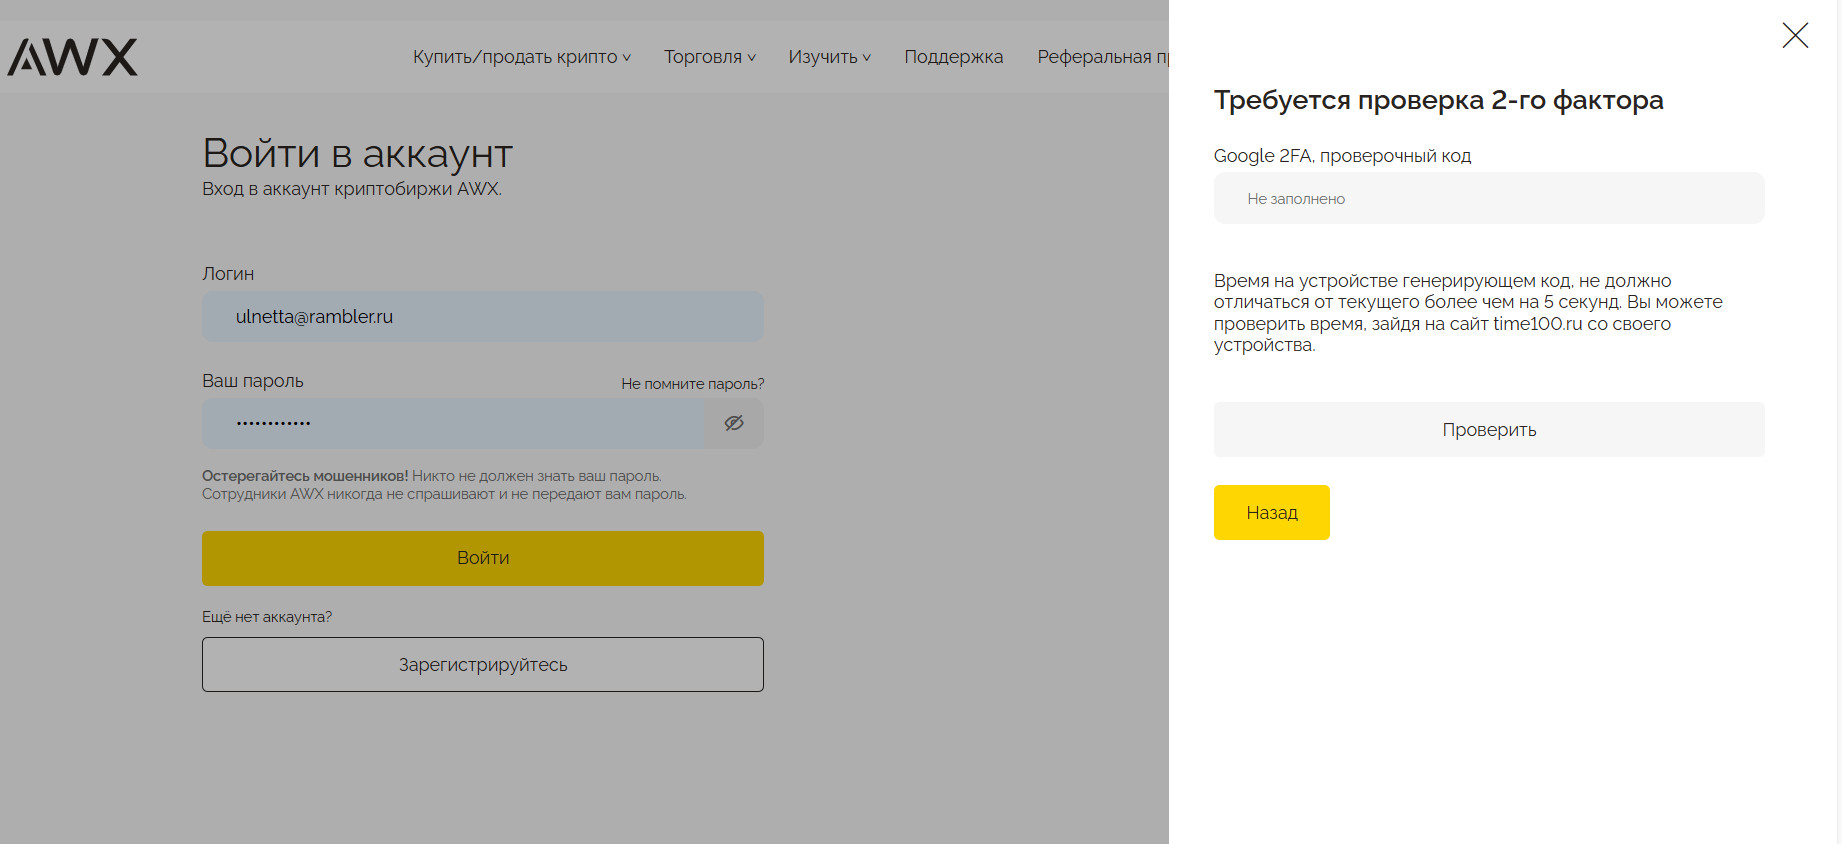Click the Зарегистрируйтесь button
1842x844 pixels.
pos(482,665)
